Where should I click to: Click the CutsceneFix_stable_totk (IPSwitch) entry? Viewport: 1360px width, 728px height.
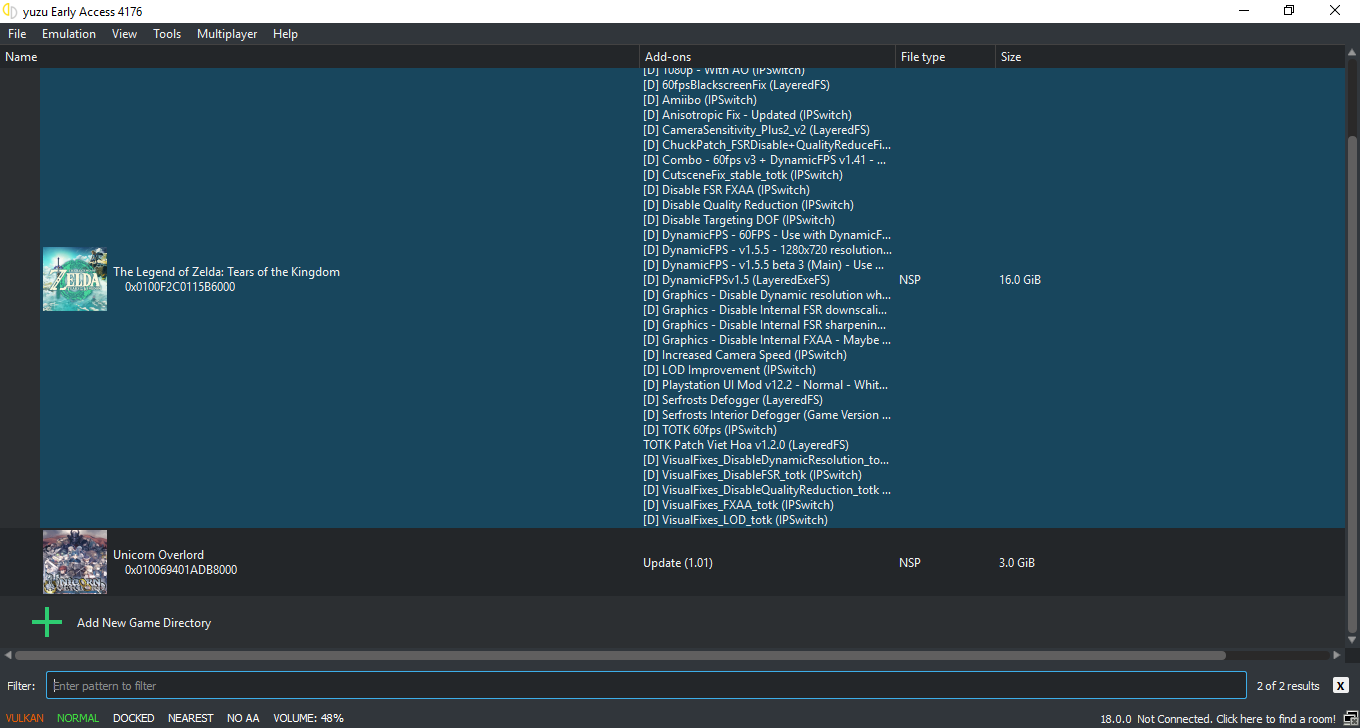(x=743, y=175)
